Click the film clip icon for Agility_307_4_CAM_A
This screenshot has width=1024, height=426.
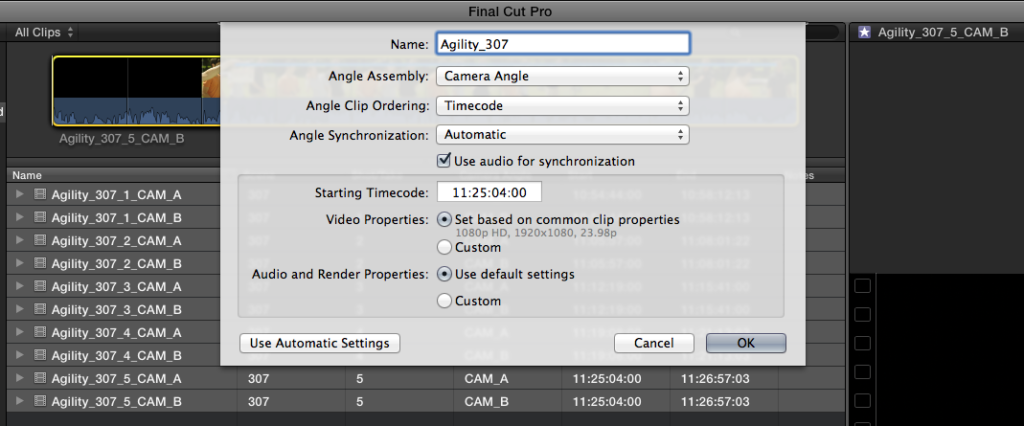click(x=40, y=333)
